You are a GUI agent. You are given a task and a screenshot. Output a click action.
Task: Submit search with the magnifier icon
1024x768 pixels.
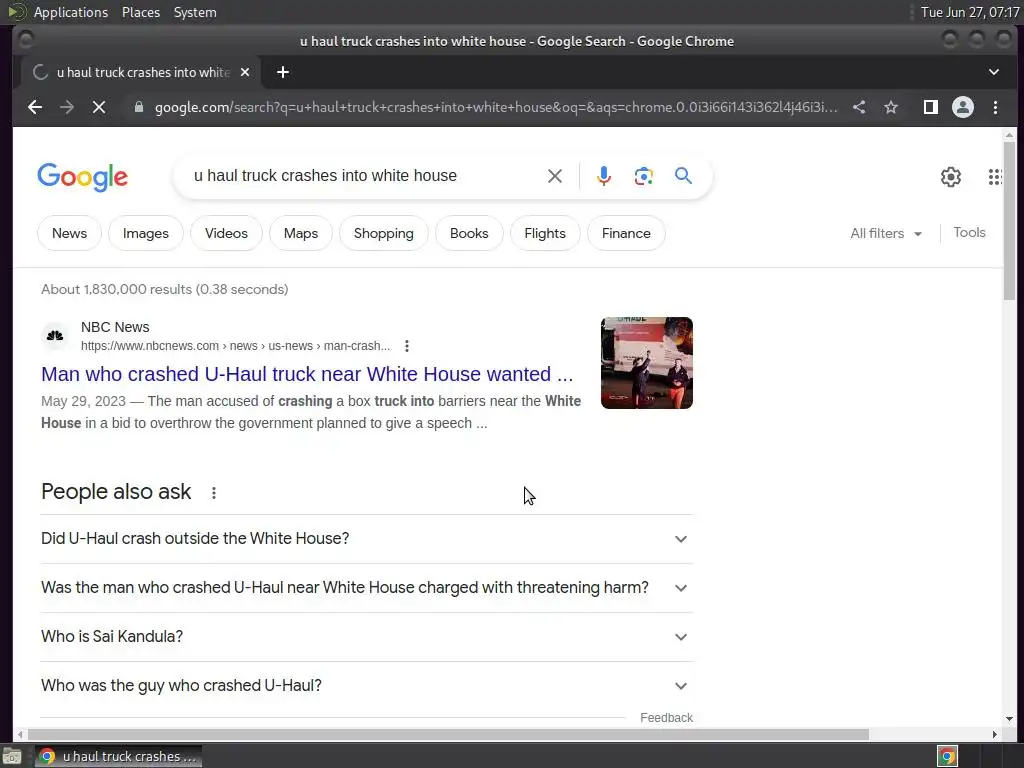(683, 176)
